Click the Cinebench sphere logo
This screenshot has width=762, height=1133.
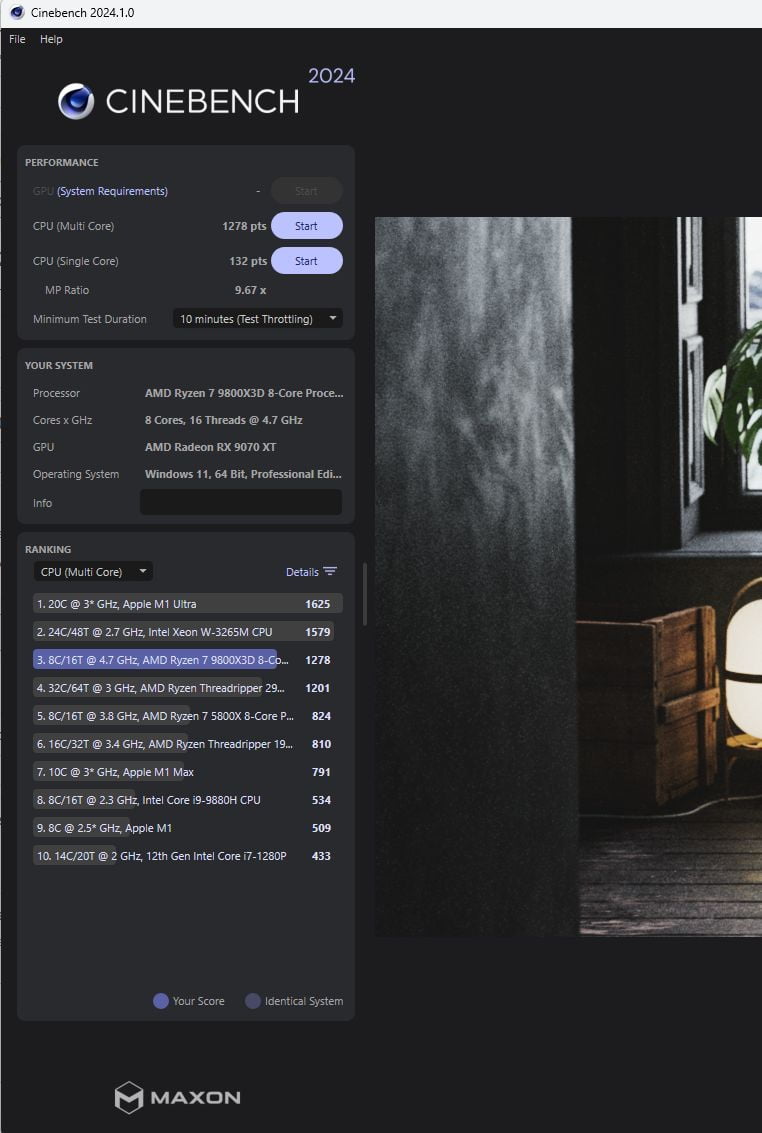76,101
